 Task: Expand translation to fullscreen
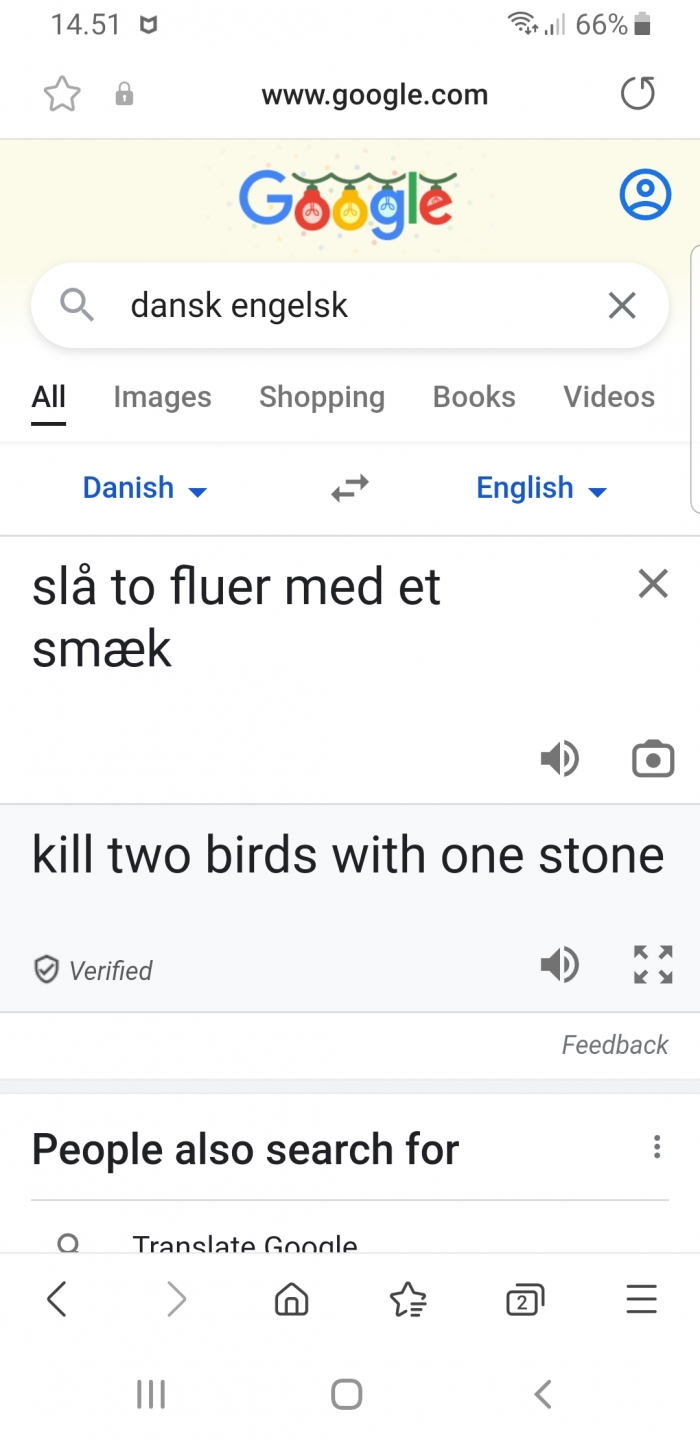(653, 965)
